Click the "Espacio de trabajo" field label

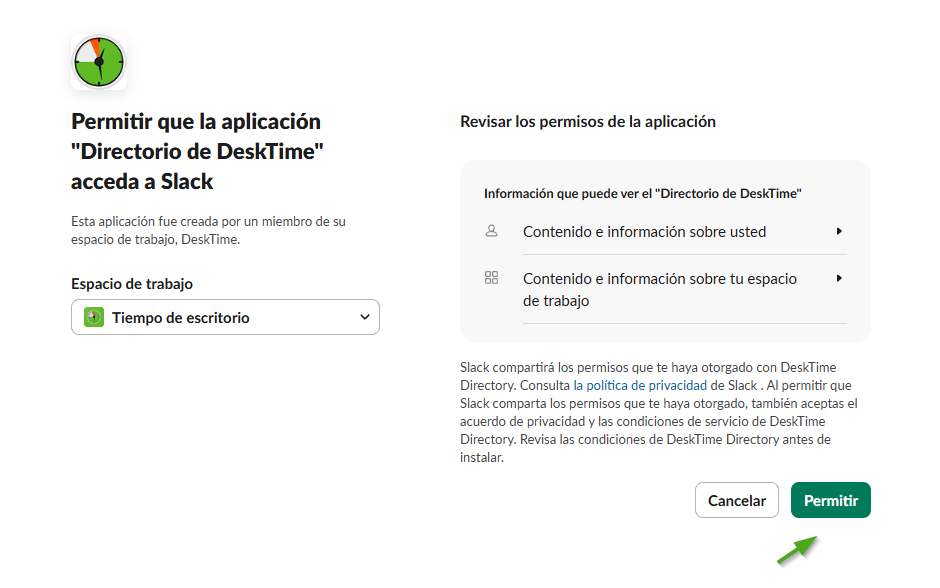(132, 284)
